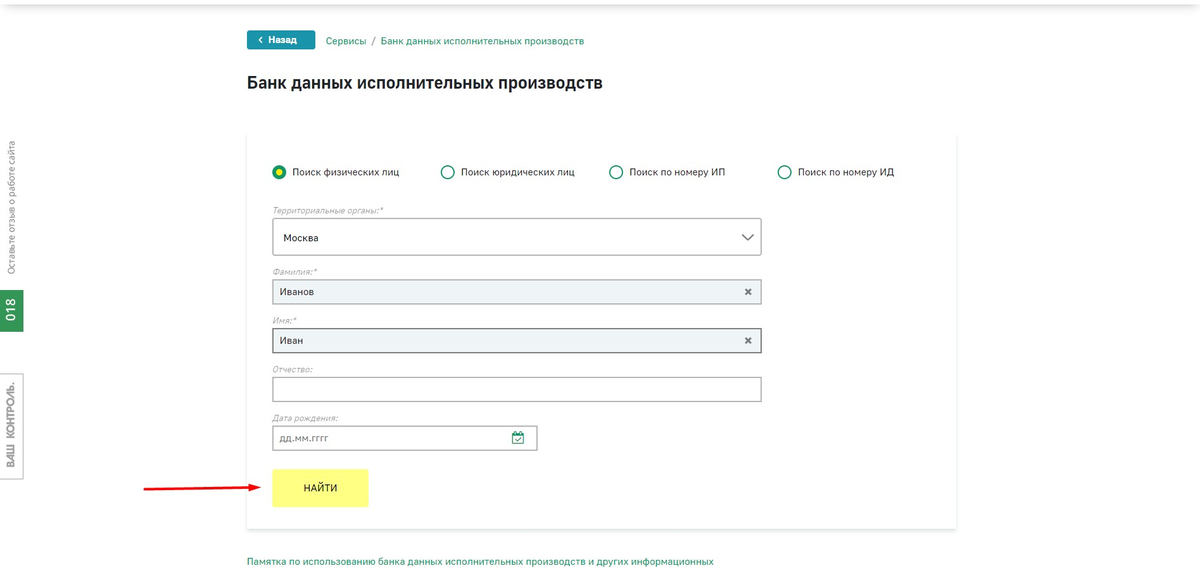Image resolution: width=1200 pixels, height=568 pixels.
Task: Clear the Фамилия field with the X icon
Action: 747,292
